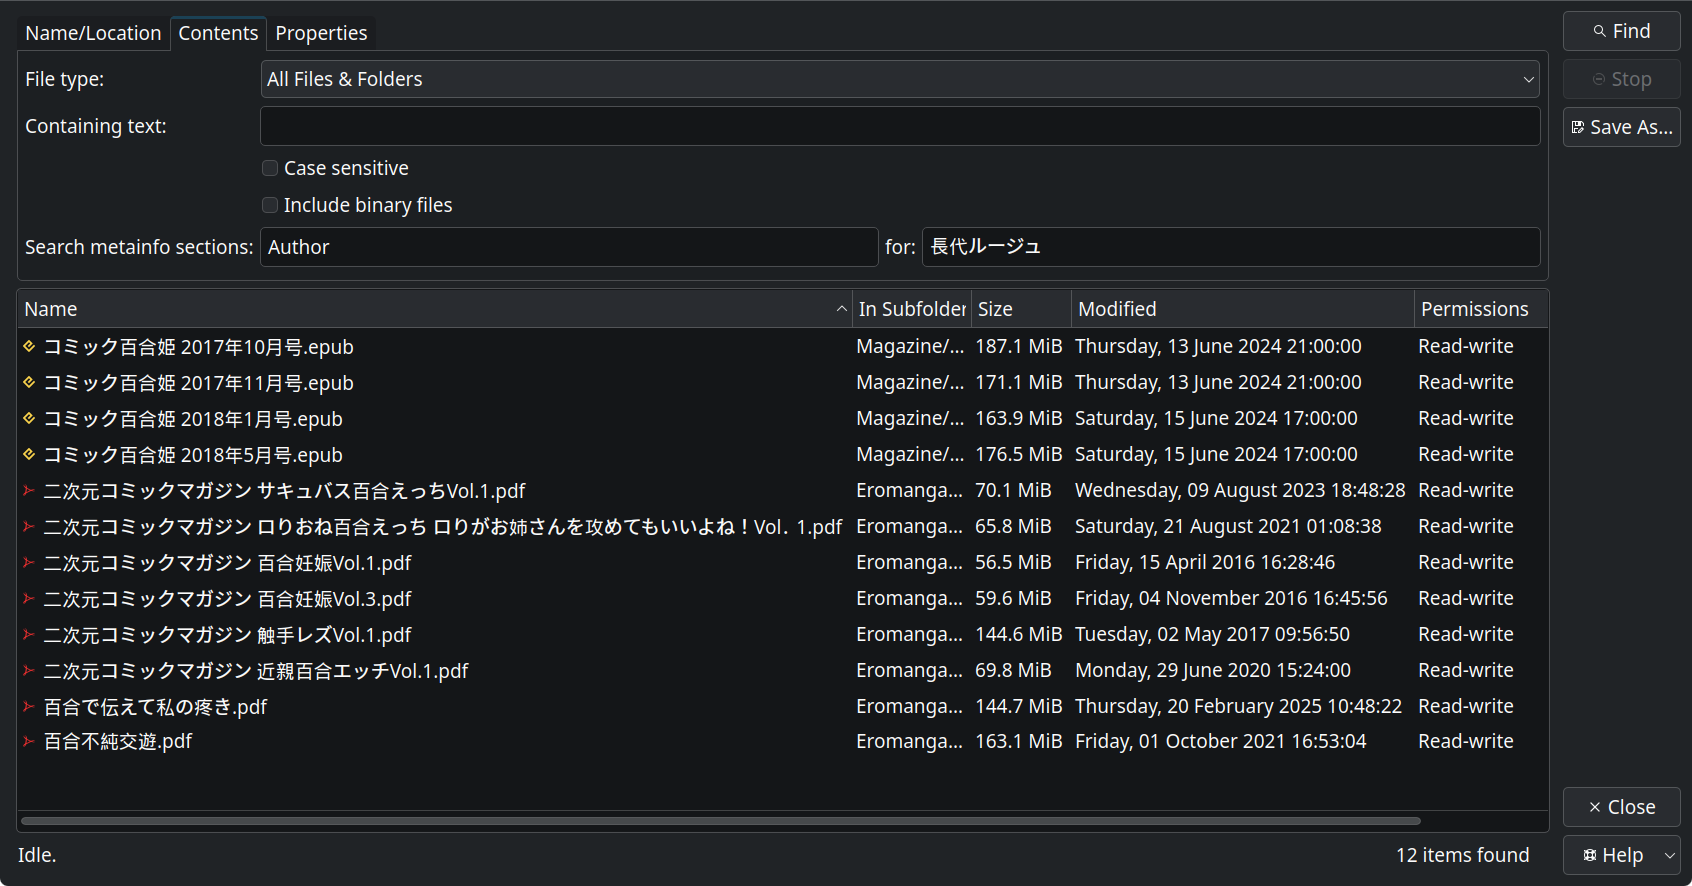Click the size value 171.1 MiB
The height and width of the screenshot is (886, 1692).
(1019, 382)
